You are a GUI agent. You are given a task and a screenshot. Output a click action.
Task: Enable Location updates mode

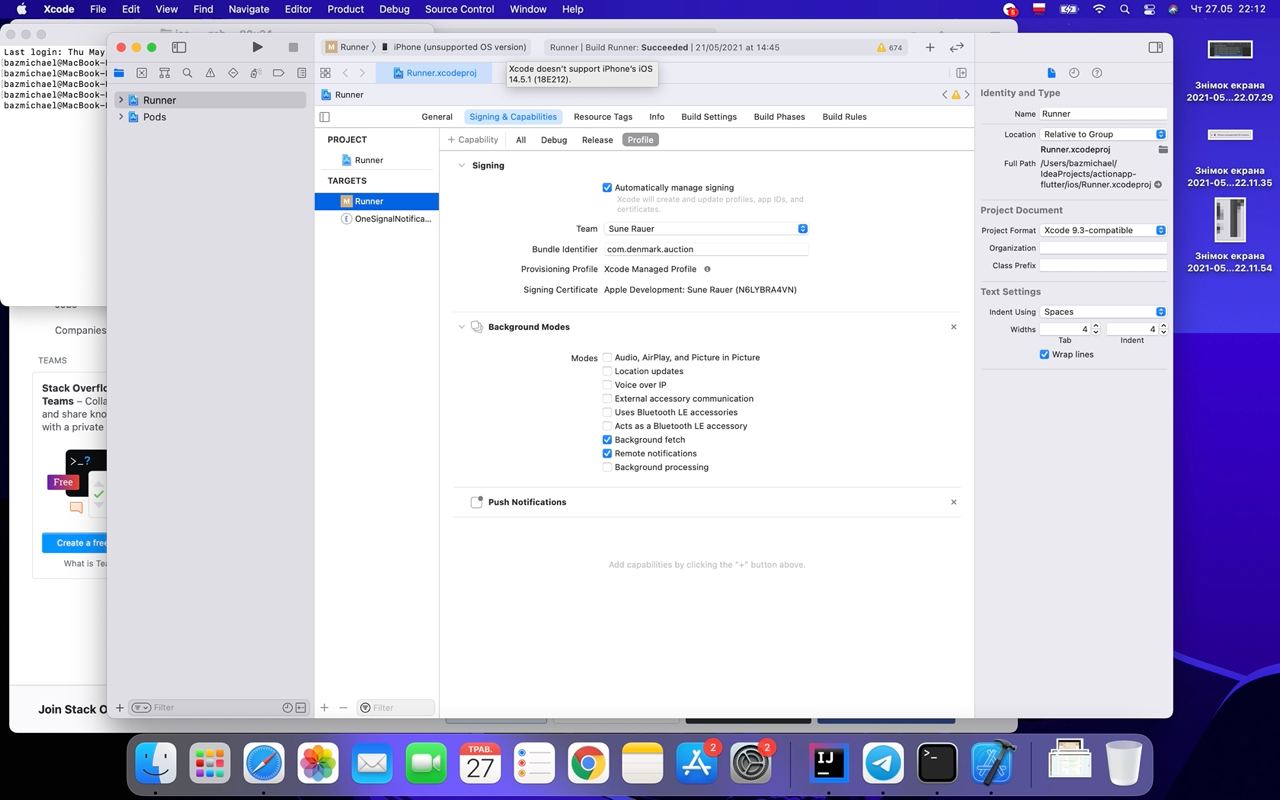(x=607, y=371)
